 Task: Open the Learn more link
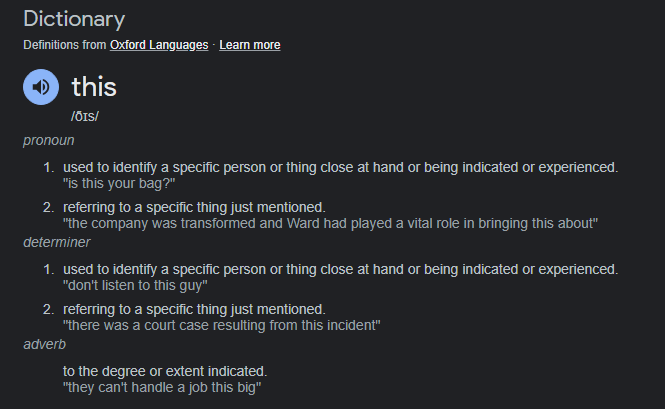click(x=250, y=45)
